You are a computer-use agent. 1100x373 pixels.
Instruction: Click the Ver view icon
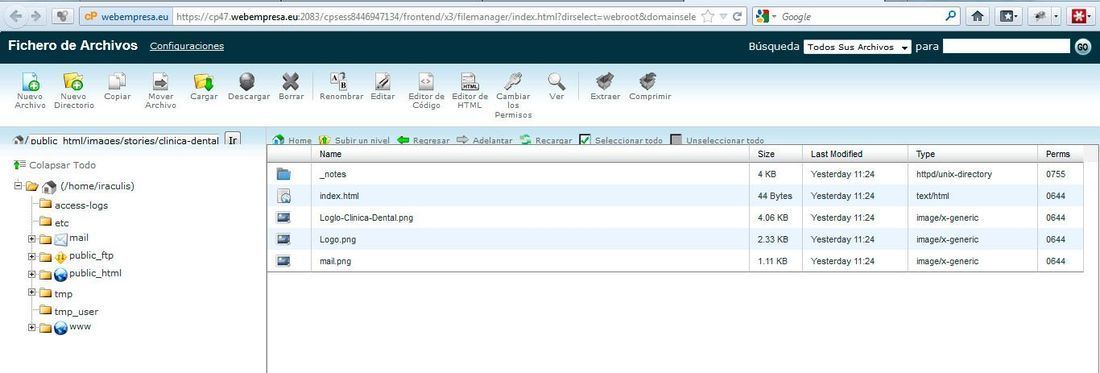[556, 82]
